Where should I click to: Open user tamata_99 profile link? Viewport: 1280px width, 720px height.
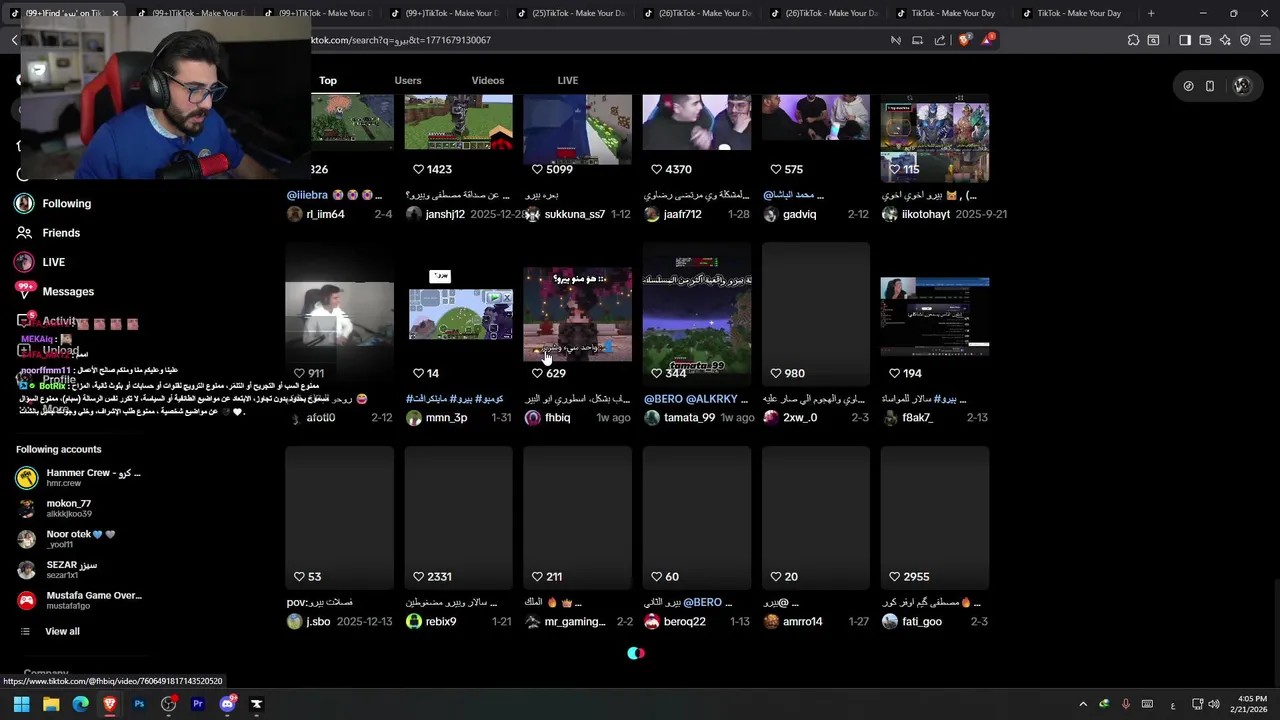coord(689,417)
